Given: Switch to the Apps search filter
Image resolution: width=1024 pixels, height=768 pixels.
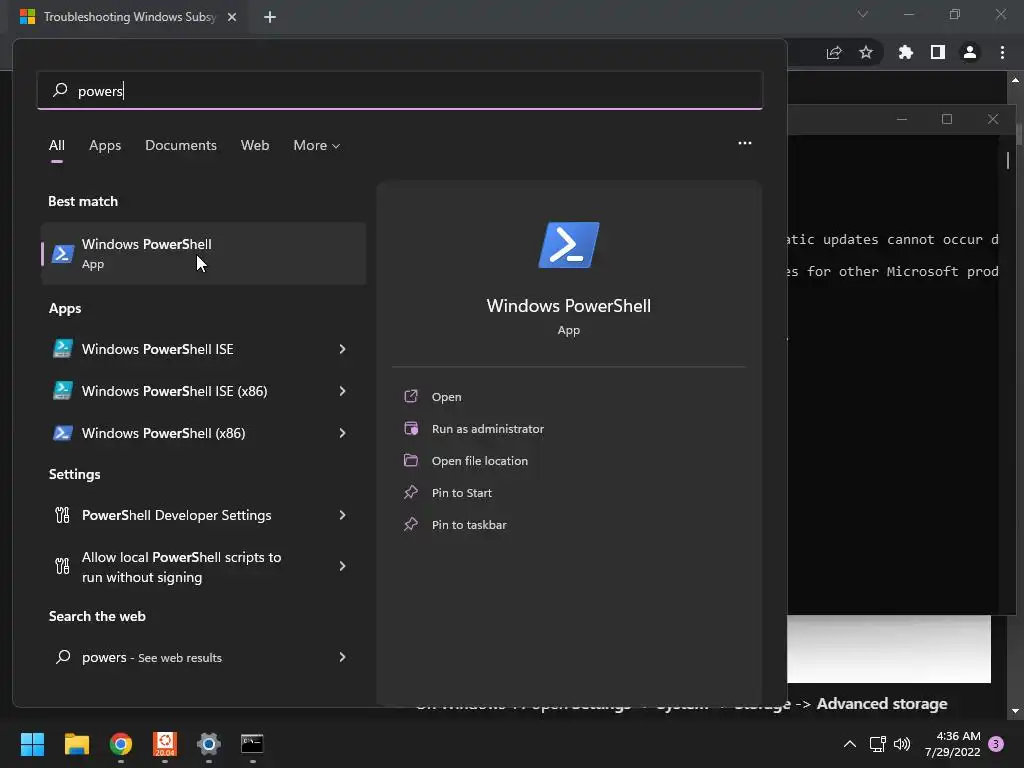Looking at the screenshot, I should point(105,145).
